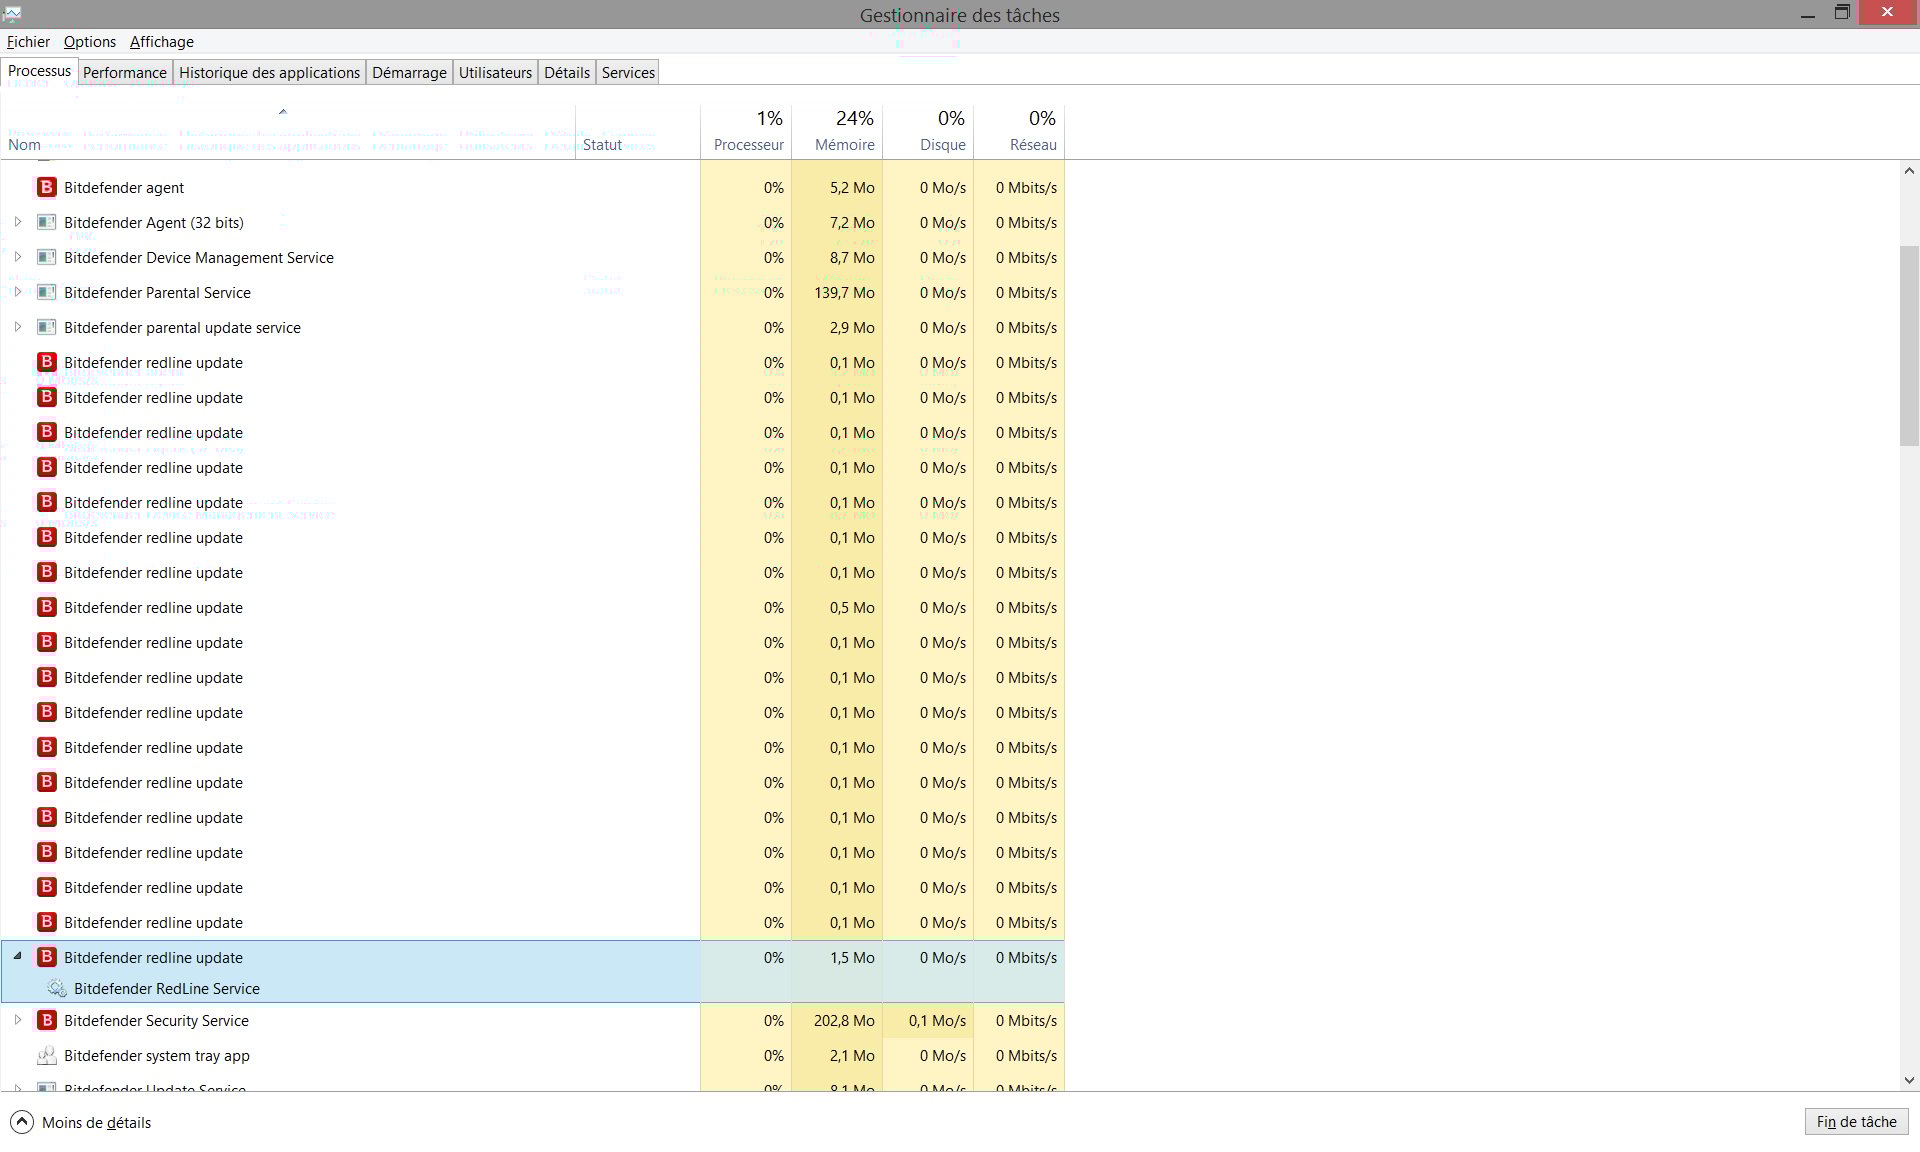Viewport: 1920px width, 1152px height.
Task: Click the Bitdefender RedLine Service gear icon
Action: coord(57,988)
